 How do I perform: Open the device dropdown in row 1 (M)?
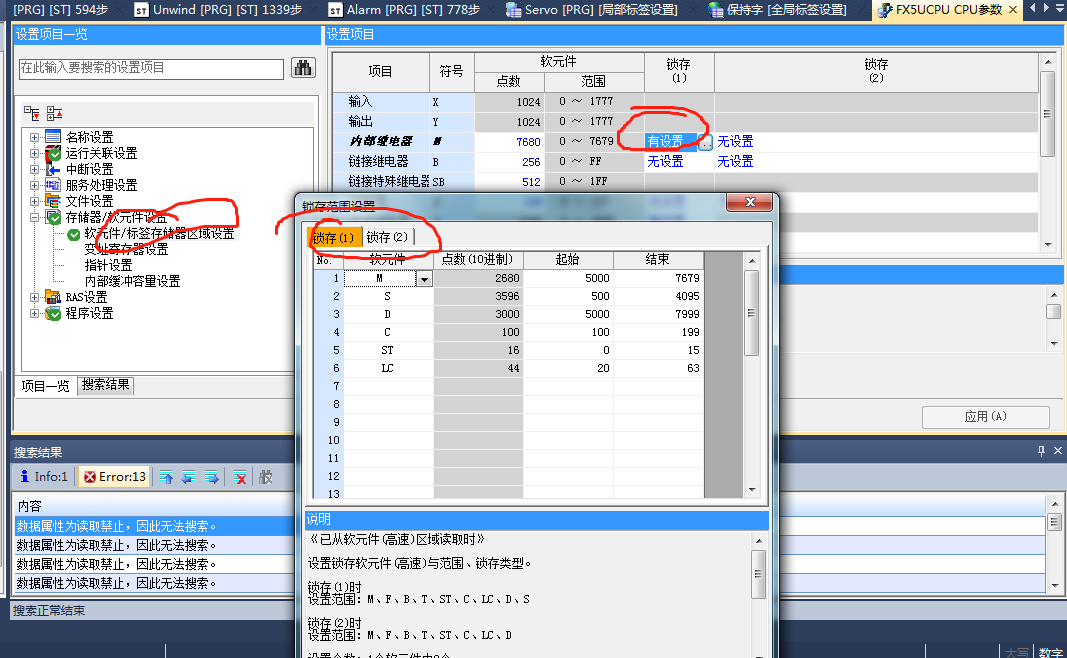[424, 279]
